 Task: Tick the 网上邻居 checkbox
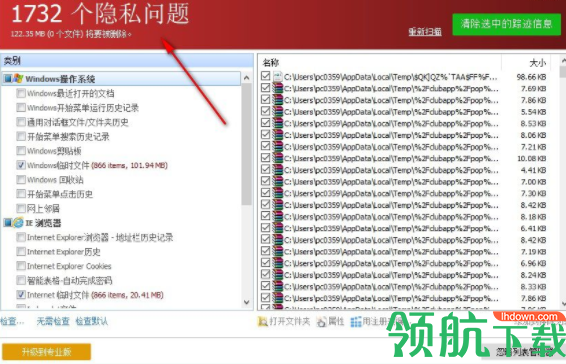click(x=21, y=208)
